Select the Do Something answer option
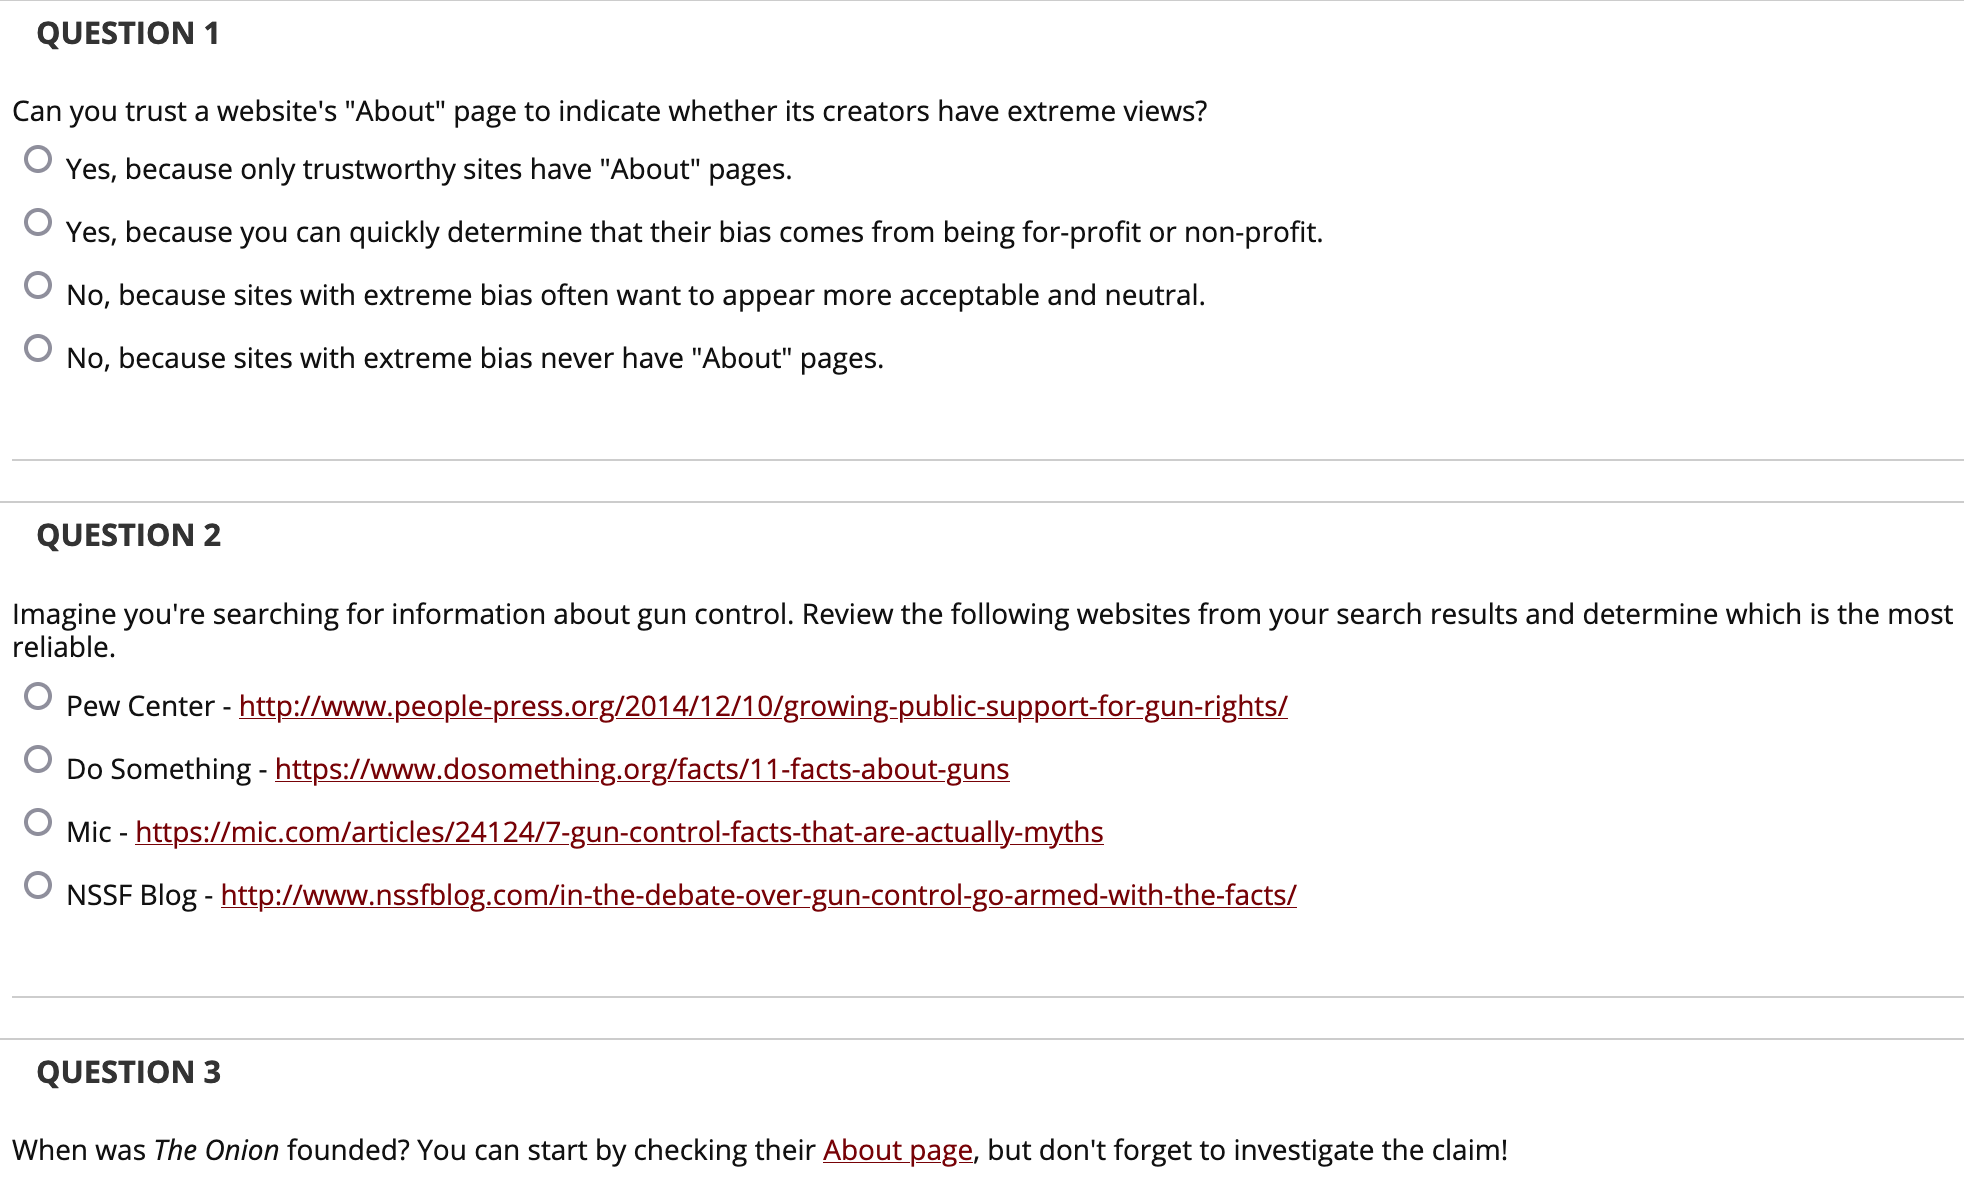1964x1180 pixels. pos(38,758)
